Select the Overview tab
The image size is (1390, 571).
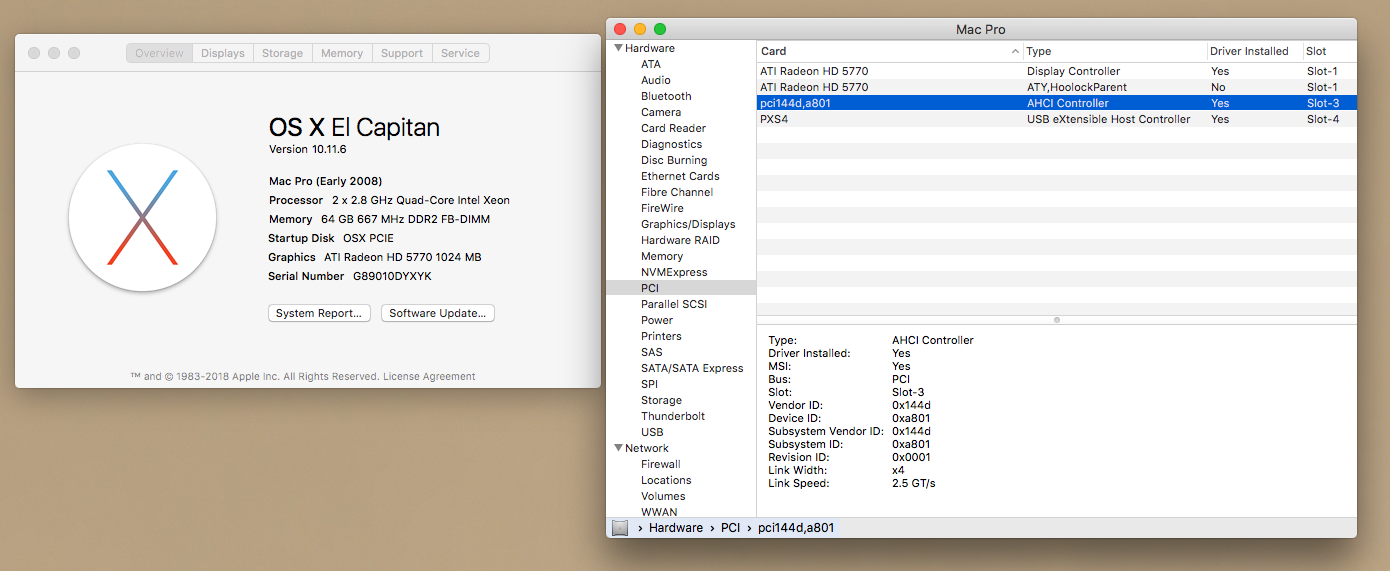160,53
